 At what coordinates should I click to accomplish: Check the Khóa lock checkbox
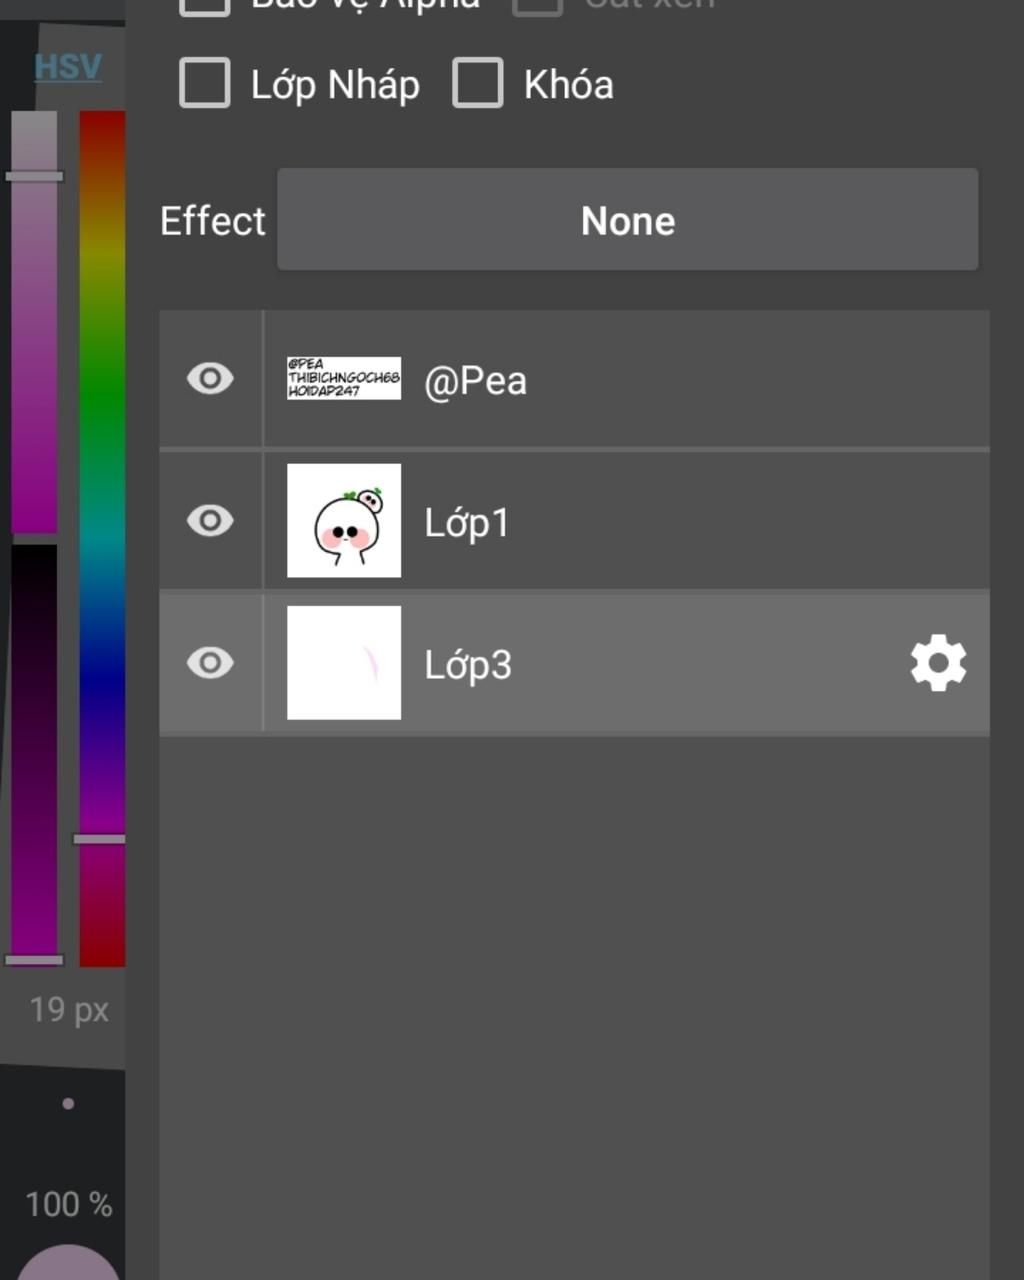pos(478,83)
